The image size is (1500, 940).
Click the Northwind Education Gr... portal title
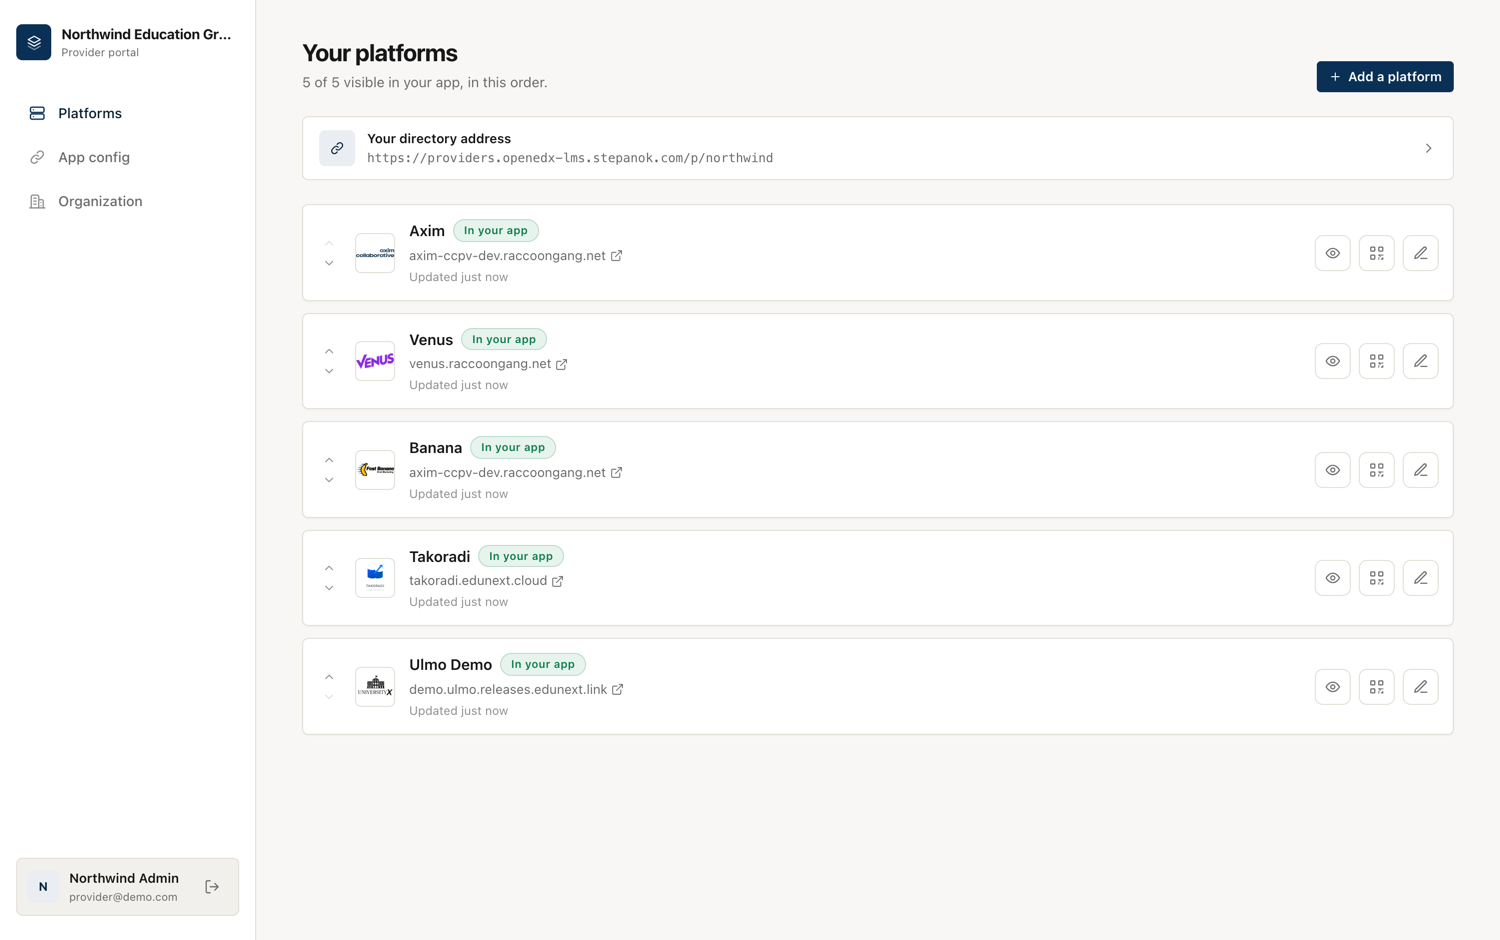tap(146, 35)
